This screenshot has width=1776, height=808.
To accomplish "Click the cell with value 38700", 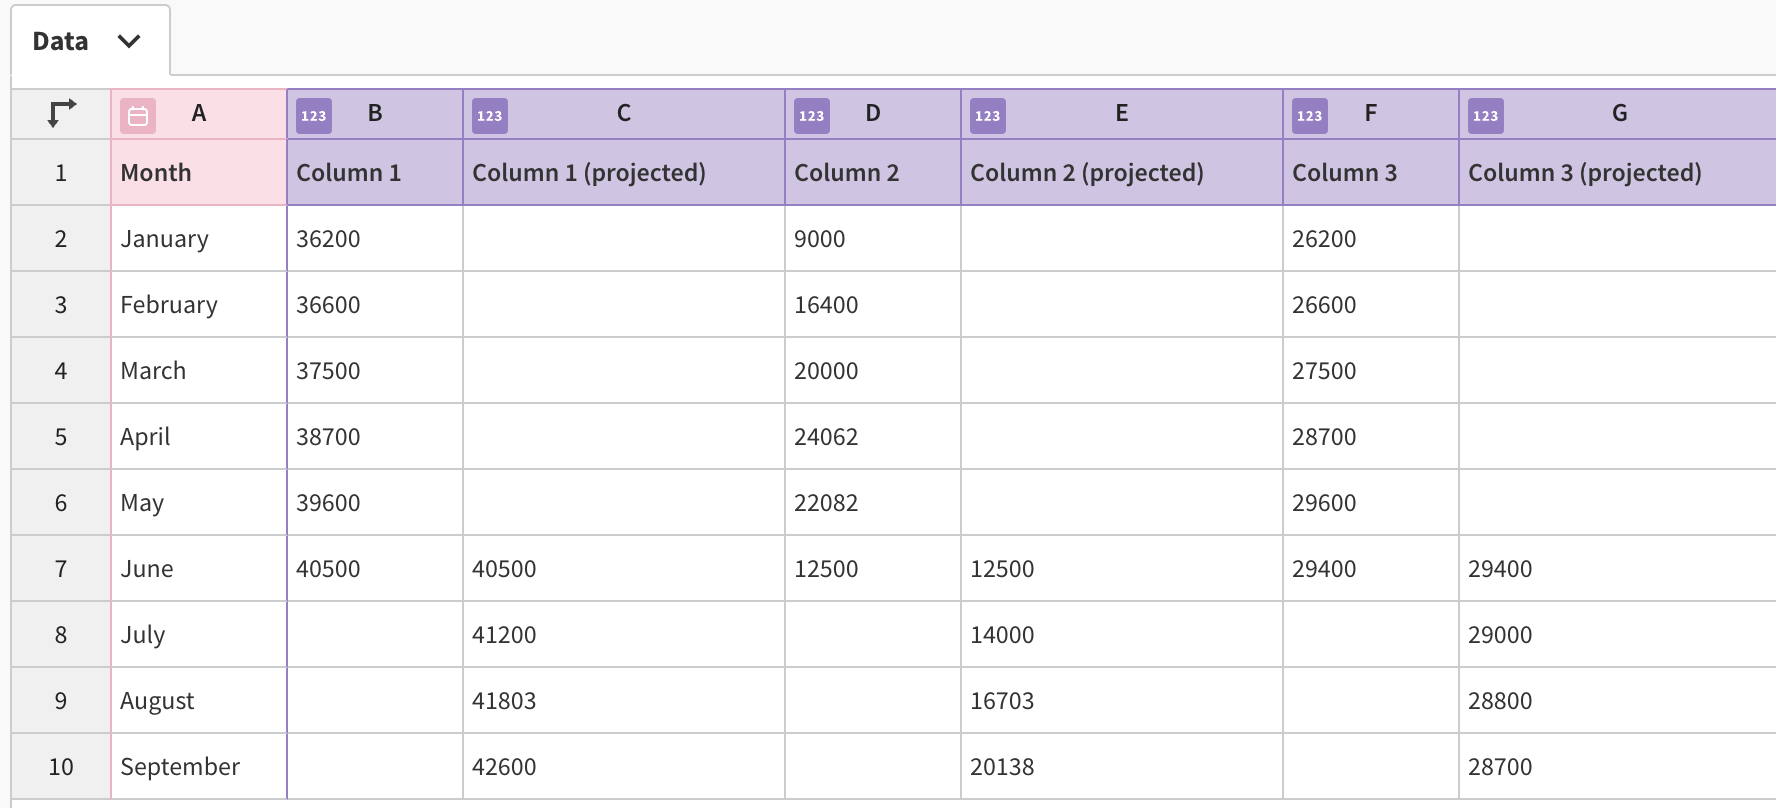I will pos(375,437).
